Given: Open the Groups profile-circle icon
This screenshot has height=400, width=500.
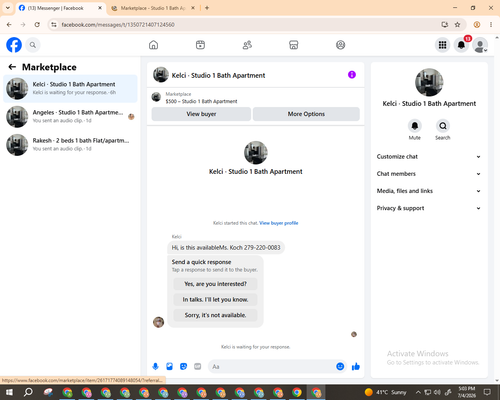Looking at the screenshot, I should tap(340, 45).
